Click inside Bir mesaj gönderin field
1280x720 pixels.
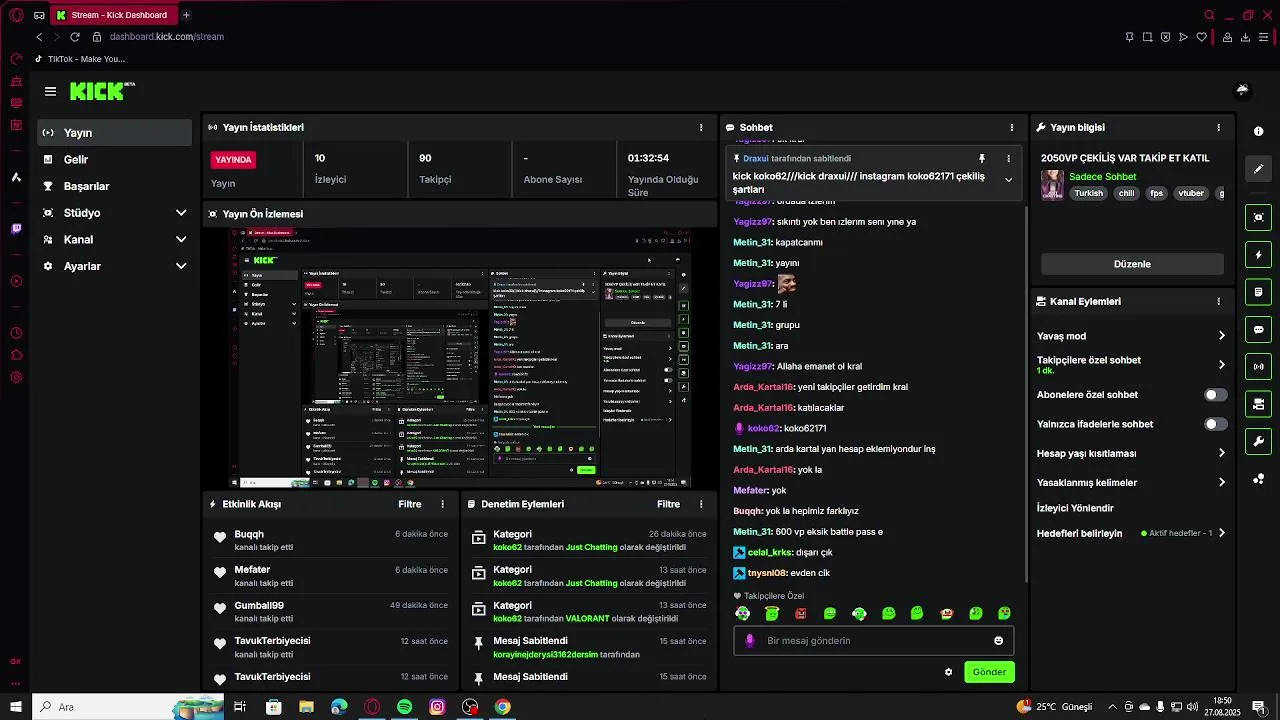pyautogui.click(x=874, y=641)
